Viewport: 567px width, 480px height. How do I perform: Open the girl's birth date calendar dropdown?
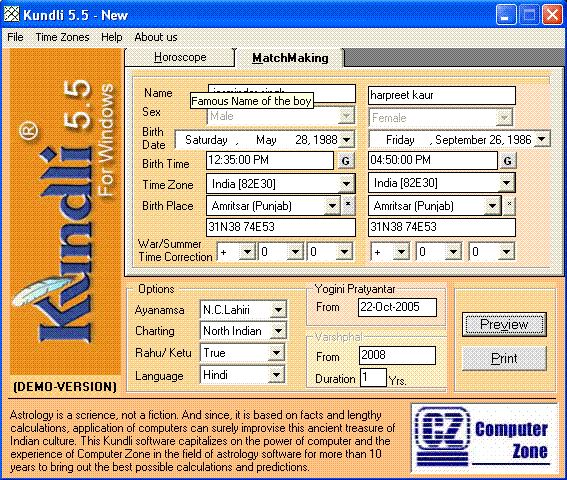pos(542,139)
